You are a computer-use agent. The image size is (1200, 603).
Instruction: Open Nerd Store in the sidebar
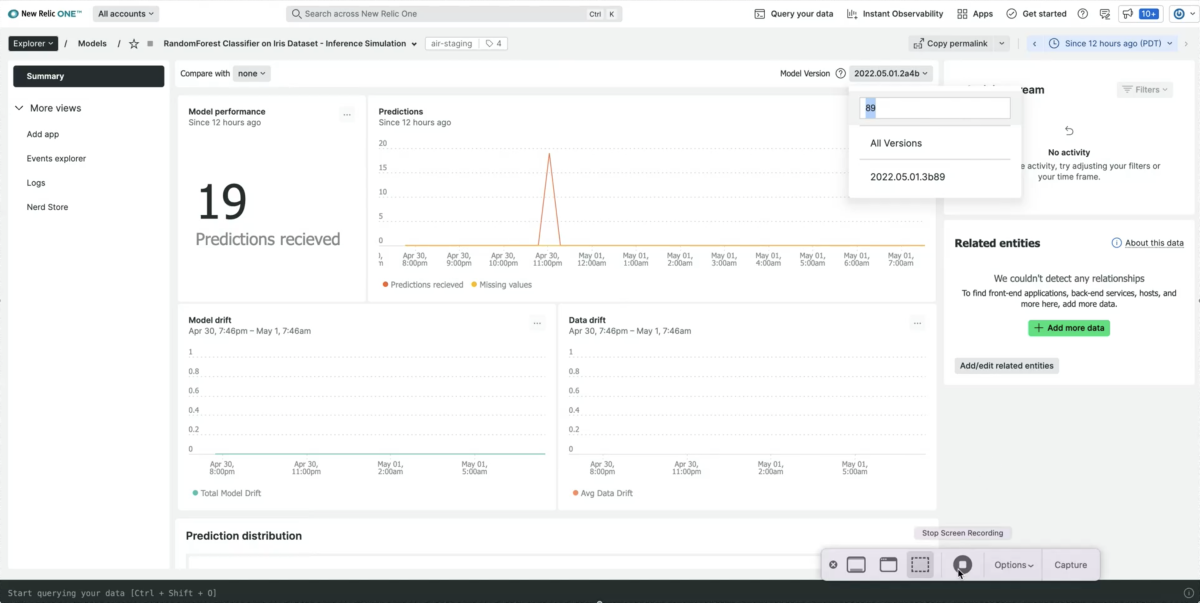[47, 207]
